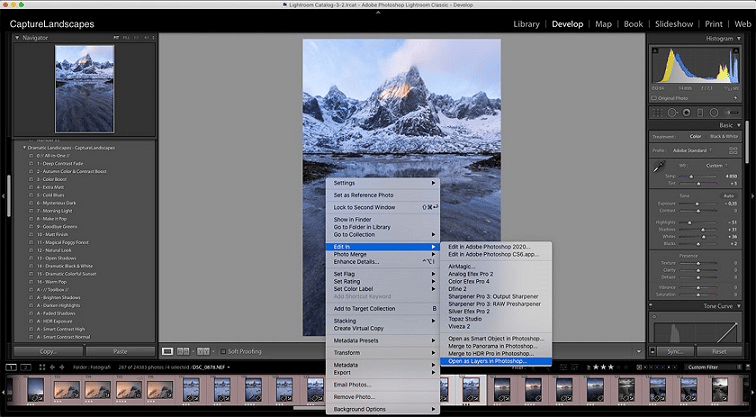Click the Copy... button
This screenshot has width=756, height=417.
(x=48, y=352)
